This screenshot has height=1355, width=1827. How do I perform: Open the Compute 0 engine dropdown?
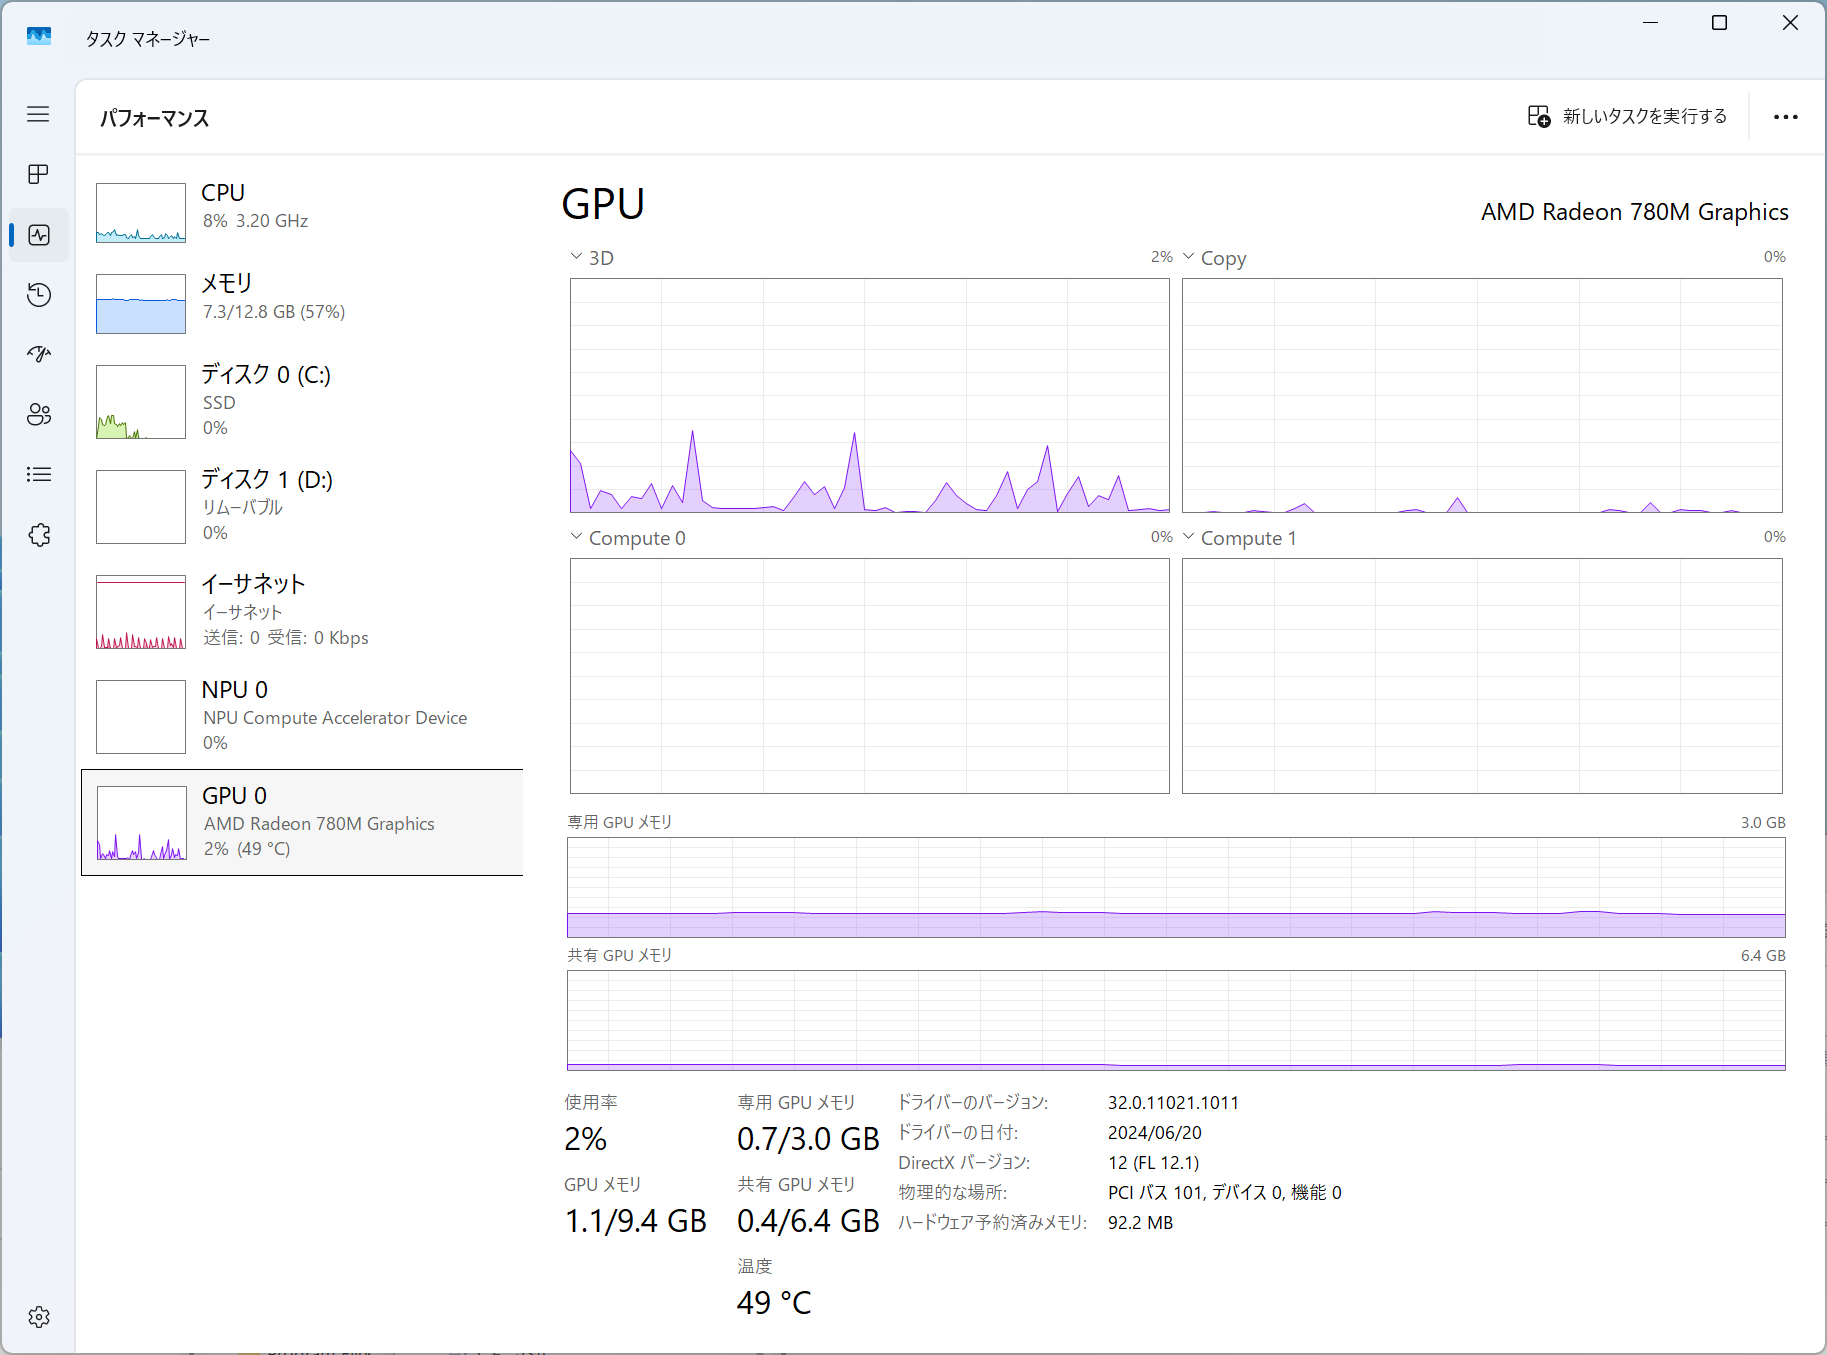click(577, 537)
